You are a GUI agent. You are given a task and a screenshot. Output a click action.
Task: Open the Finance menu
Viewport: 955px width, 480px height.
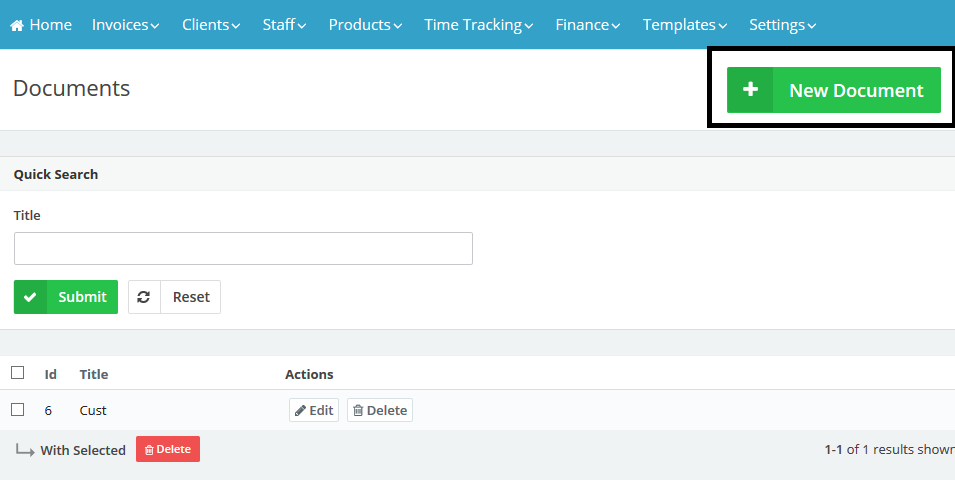588,25
